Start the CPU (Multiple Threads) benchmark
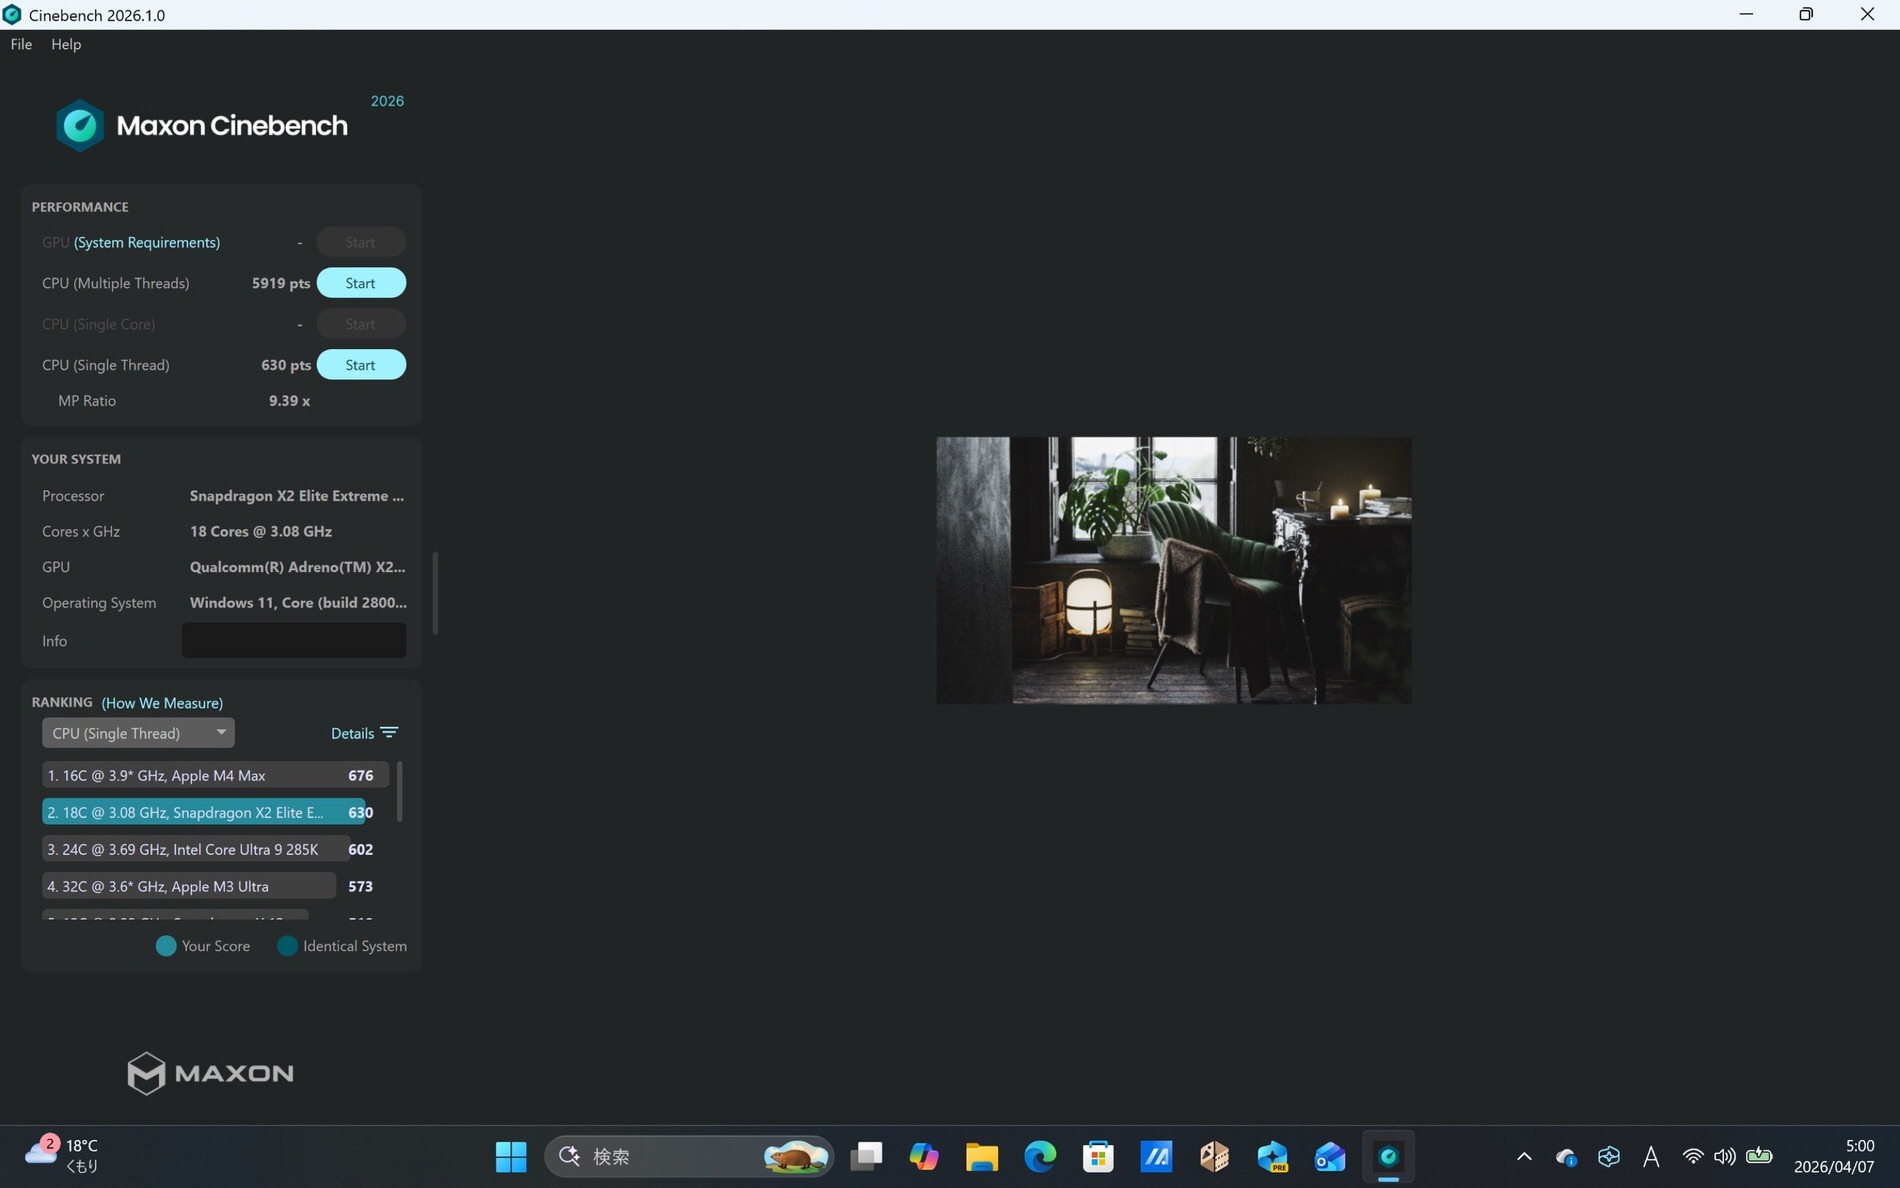The image size is (1900, 1188). coord(361,283)
